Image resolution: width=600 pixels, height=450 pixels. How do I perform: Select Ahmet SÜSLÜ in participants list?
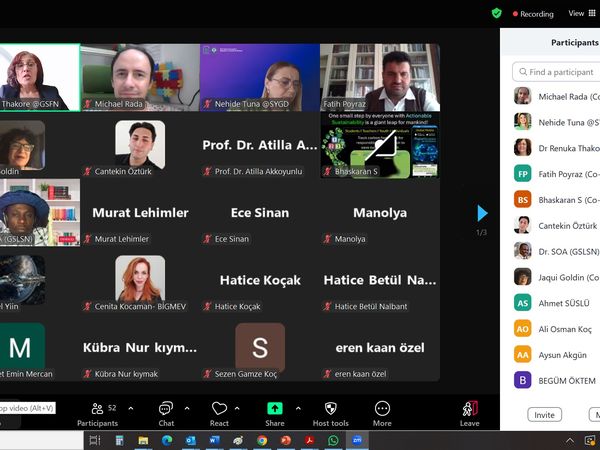[557, 303]
